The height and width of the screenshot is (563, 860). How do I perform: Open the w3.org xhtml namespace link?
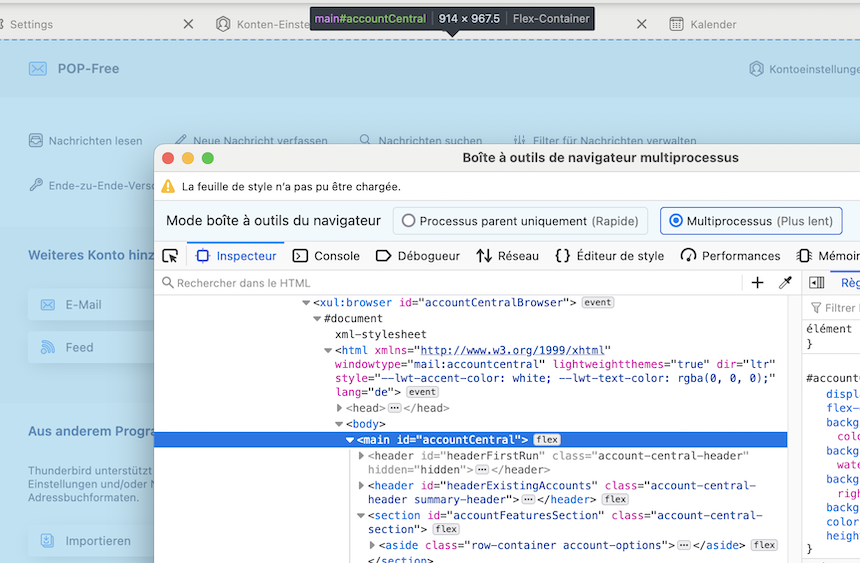pyautogui.click(x=513, y=350)
